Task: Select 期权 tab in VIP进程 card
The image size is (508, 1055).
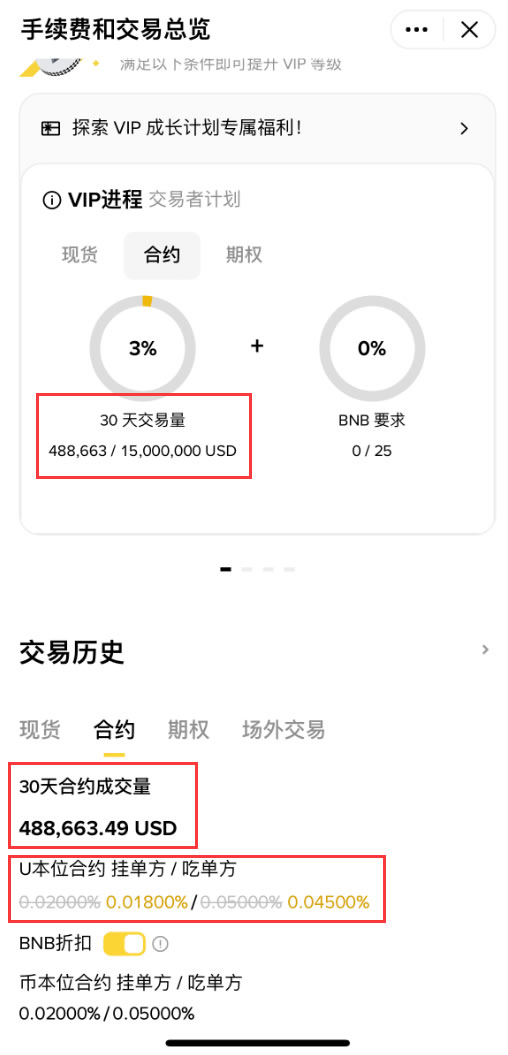Action: [244, 255]
